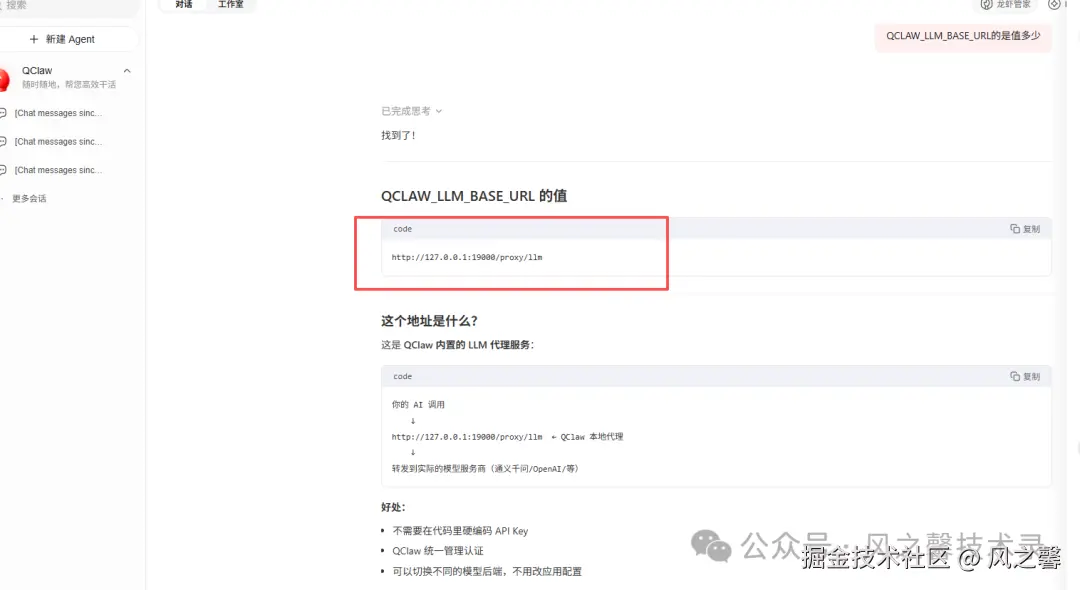Expand the 已完成思考 thinking section
Image resolution: width=1080 pixels, height=590 pixels.
coord(411,111)
